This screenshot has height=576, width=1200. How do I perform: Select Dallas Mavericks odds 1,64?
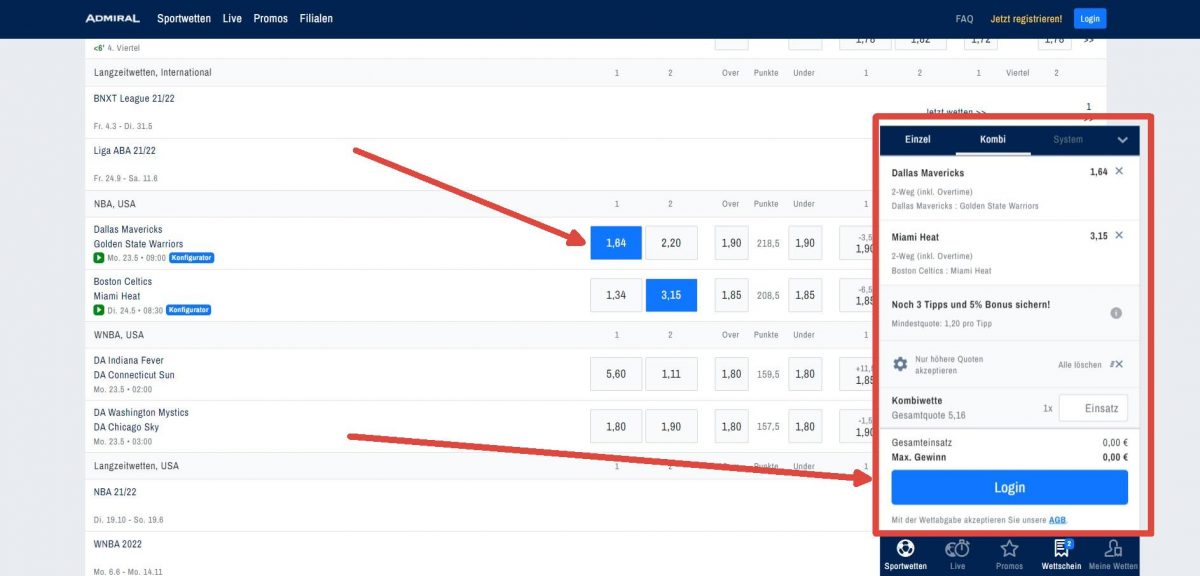pyautogui.click(x=616, y=243)
